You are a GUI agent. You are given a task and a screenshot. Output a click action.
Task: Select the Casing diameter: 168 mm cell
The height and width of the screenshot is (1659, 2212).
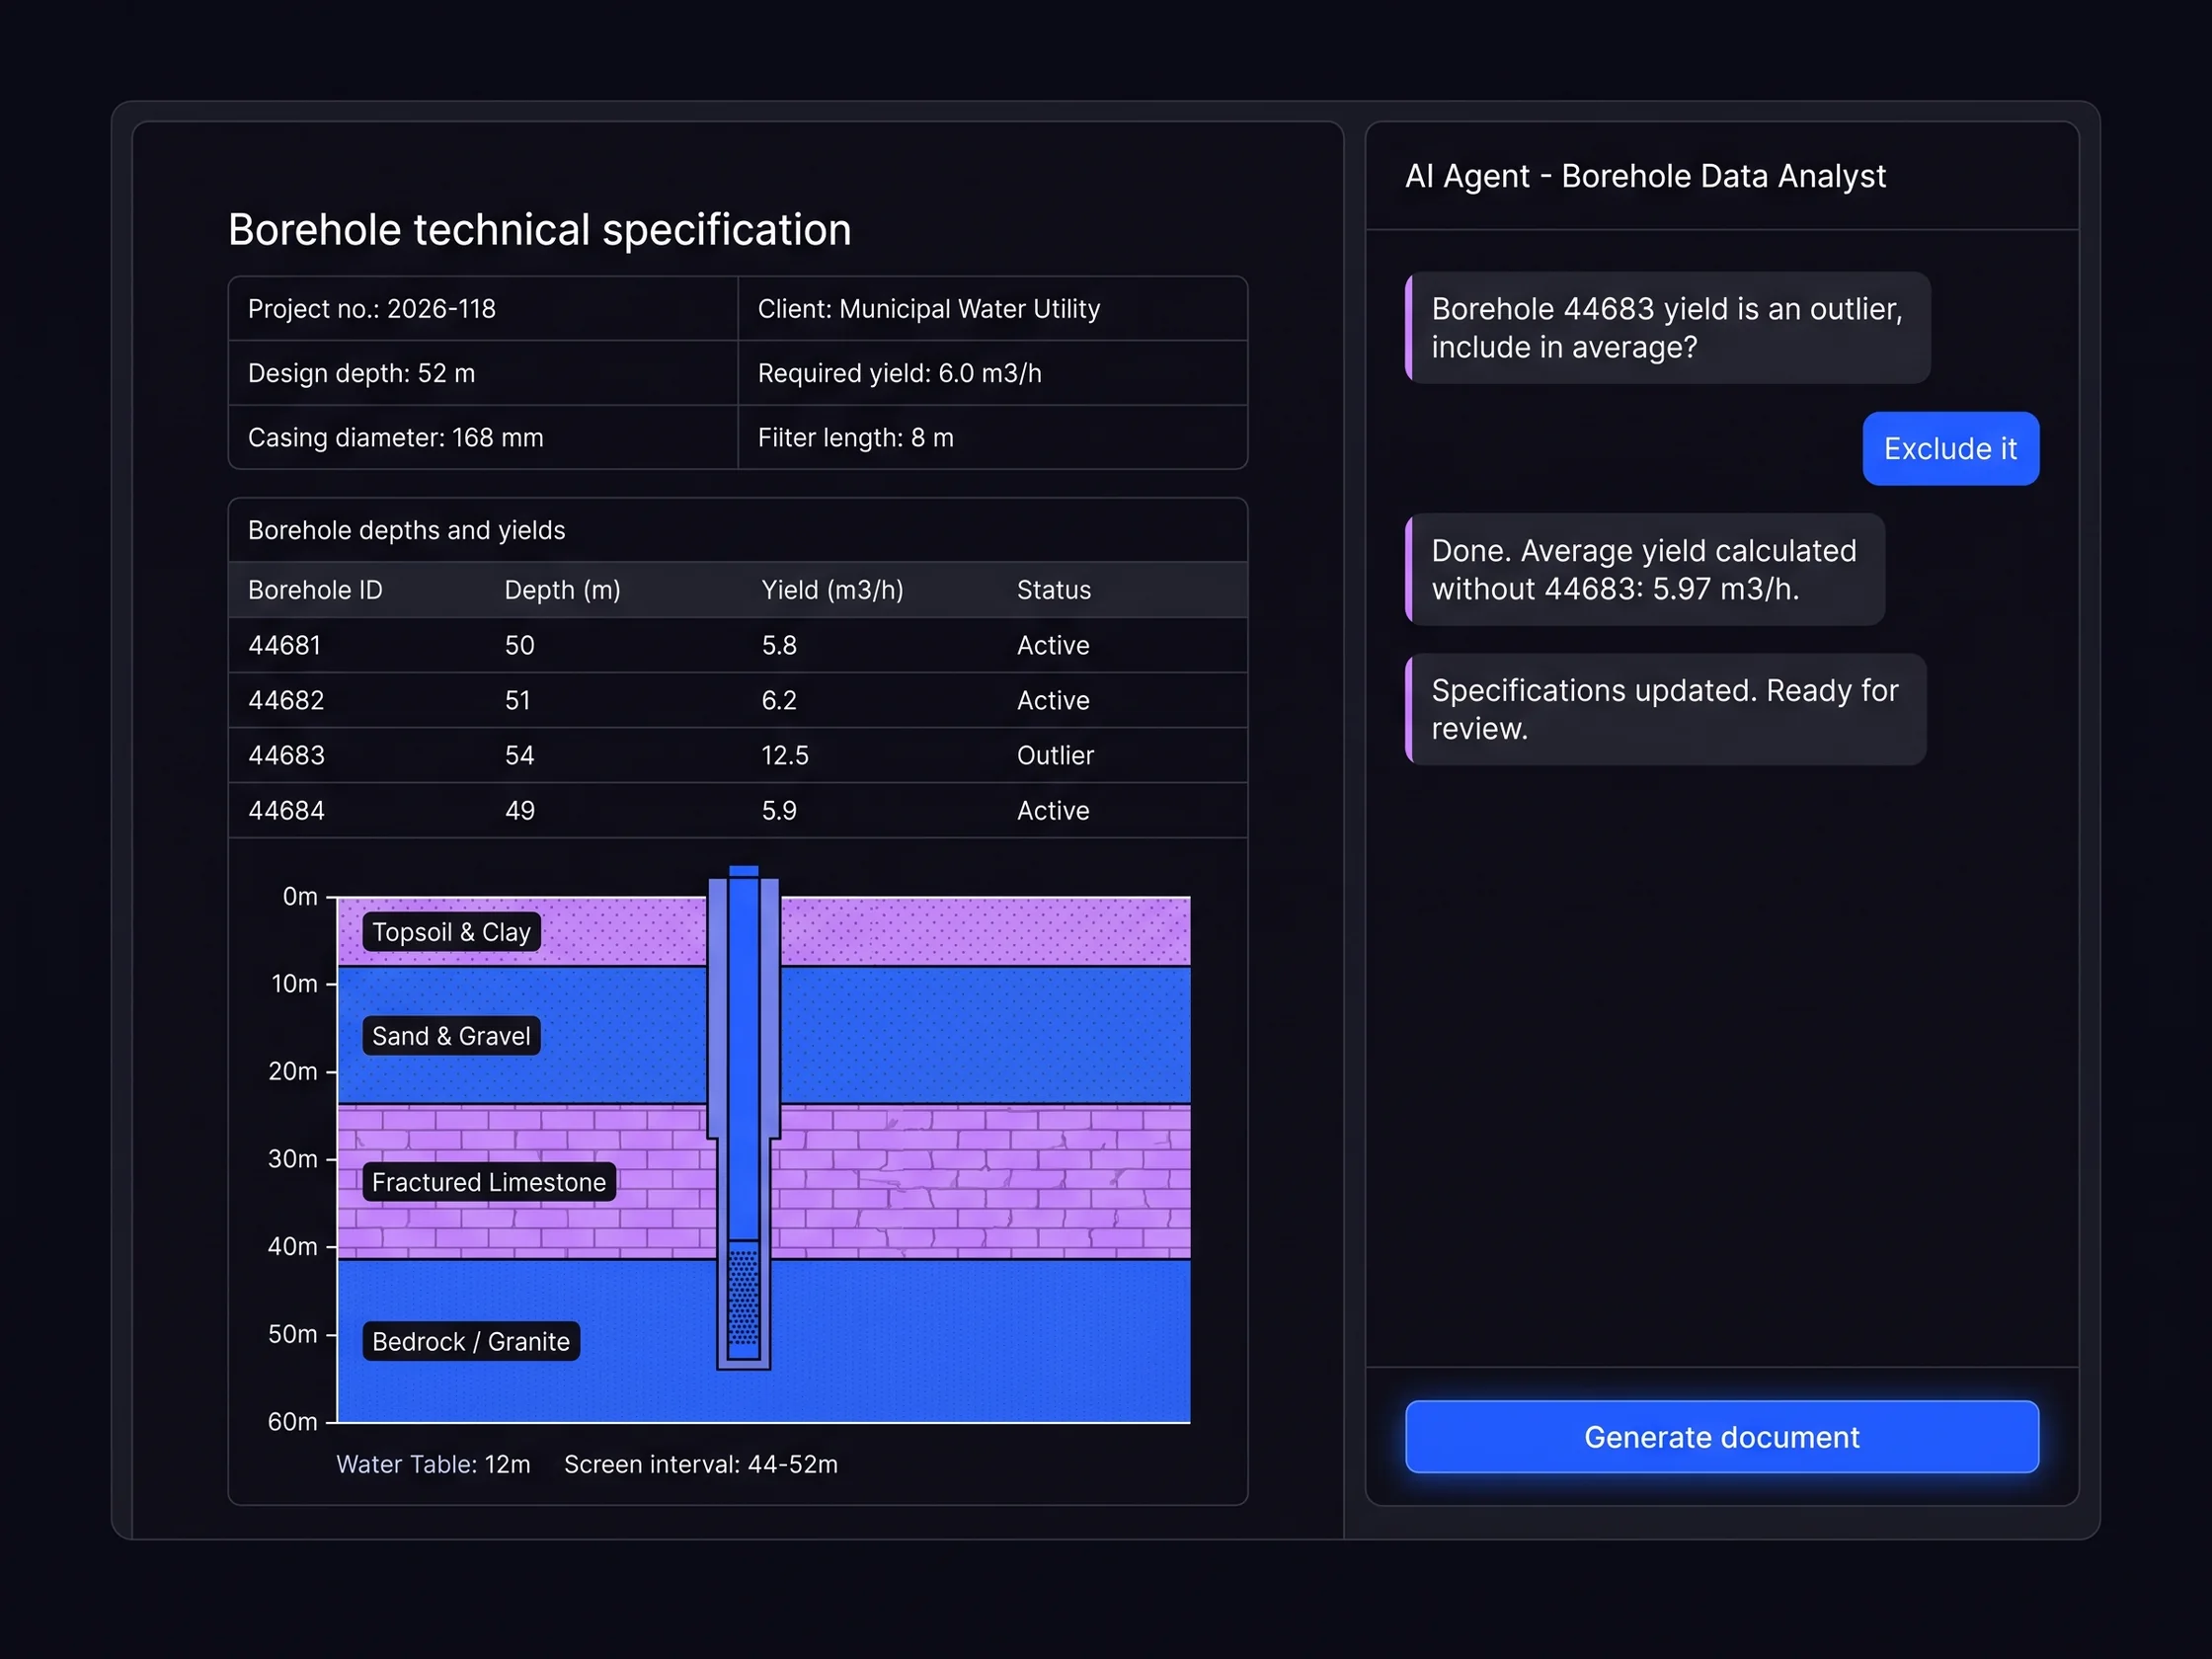pos(483,437)
